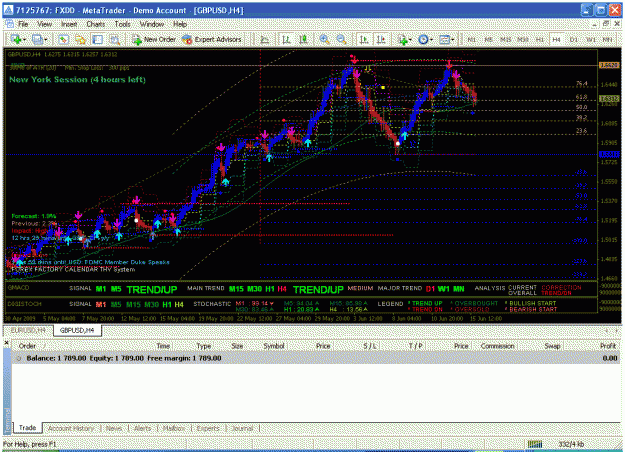Open the Account History tab
625x452 pixels.
coord(71,428)
